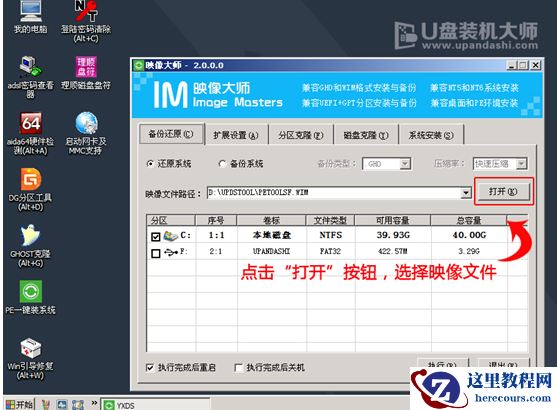The image size is (557, 410).
Task: Click in the 映像文件路径 input field
Action: pos(334,193)
